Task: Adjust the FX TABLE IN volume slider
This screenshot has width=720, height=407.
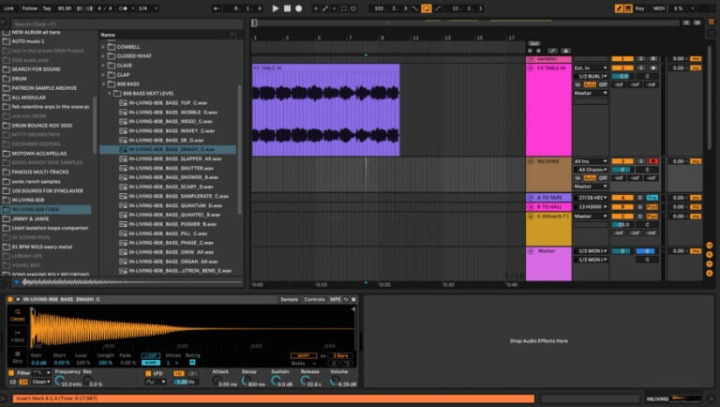Action: 622,76
